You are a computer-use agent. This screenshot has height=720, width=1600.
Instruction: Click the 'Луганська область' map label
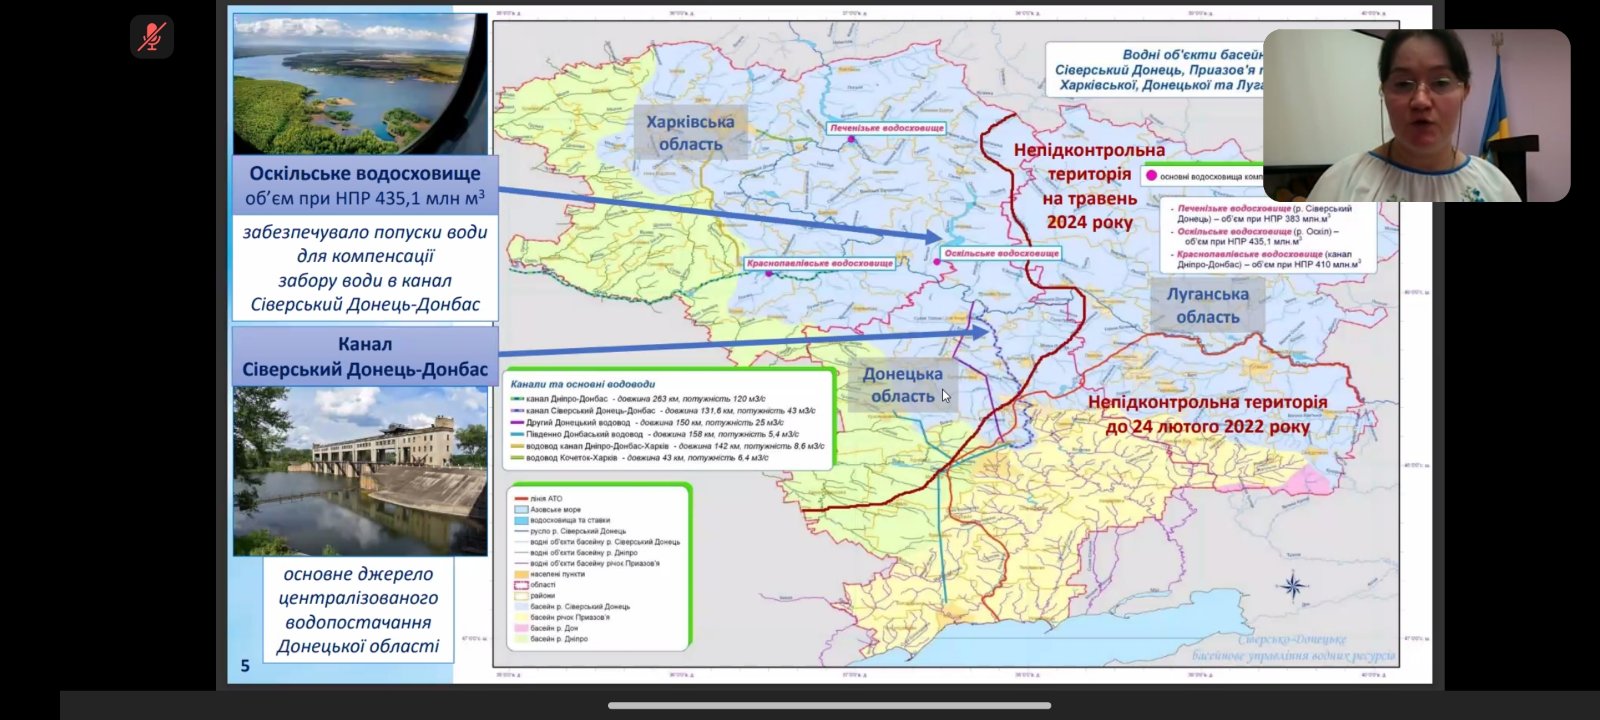coord(1207,306)
